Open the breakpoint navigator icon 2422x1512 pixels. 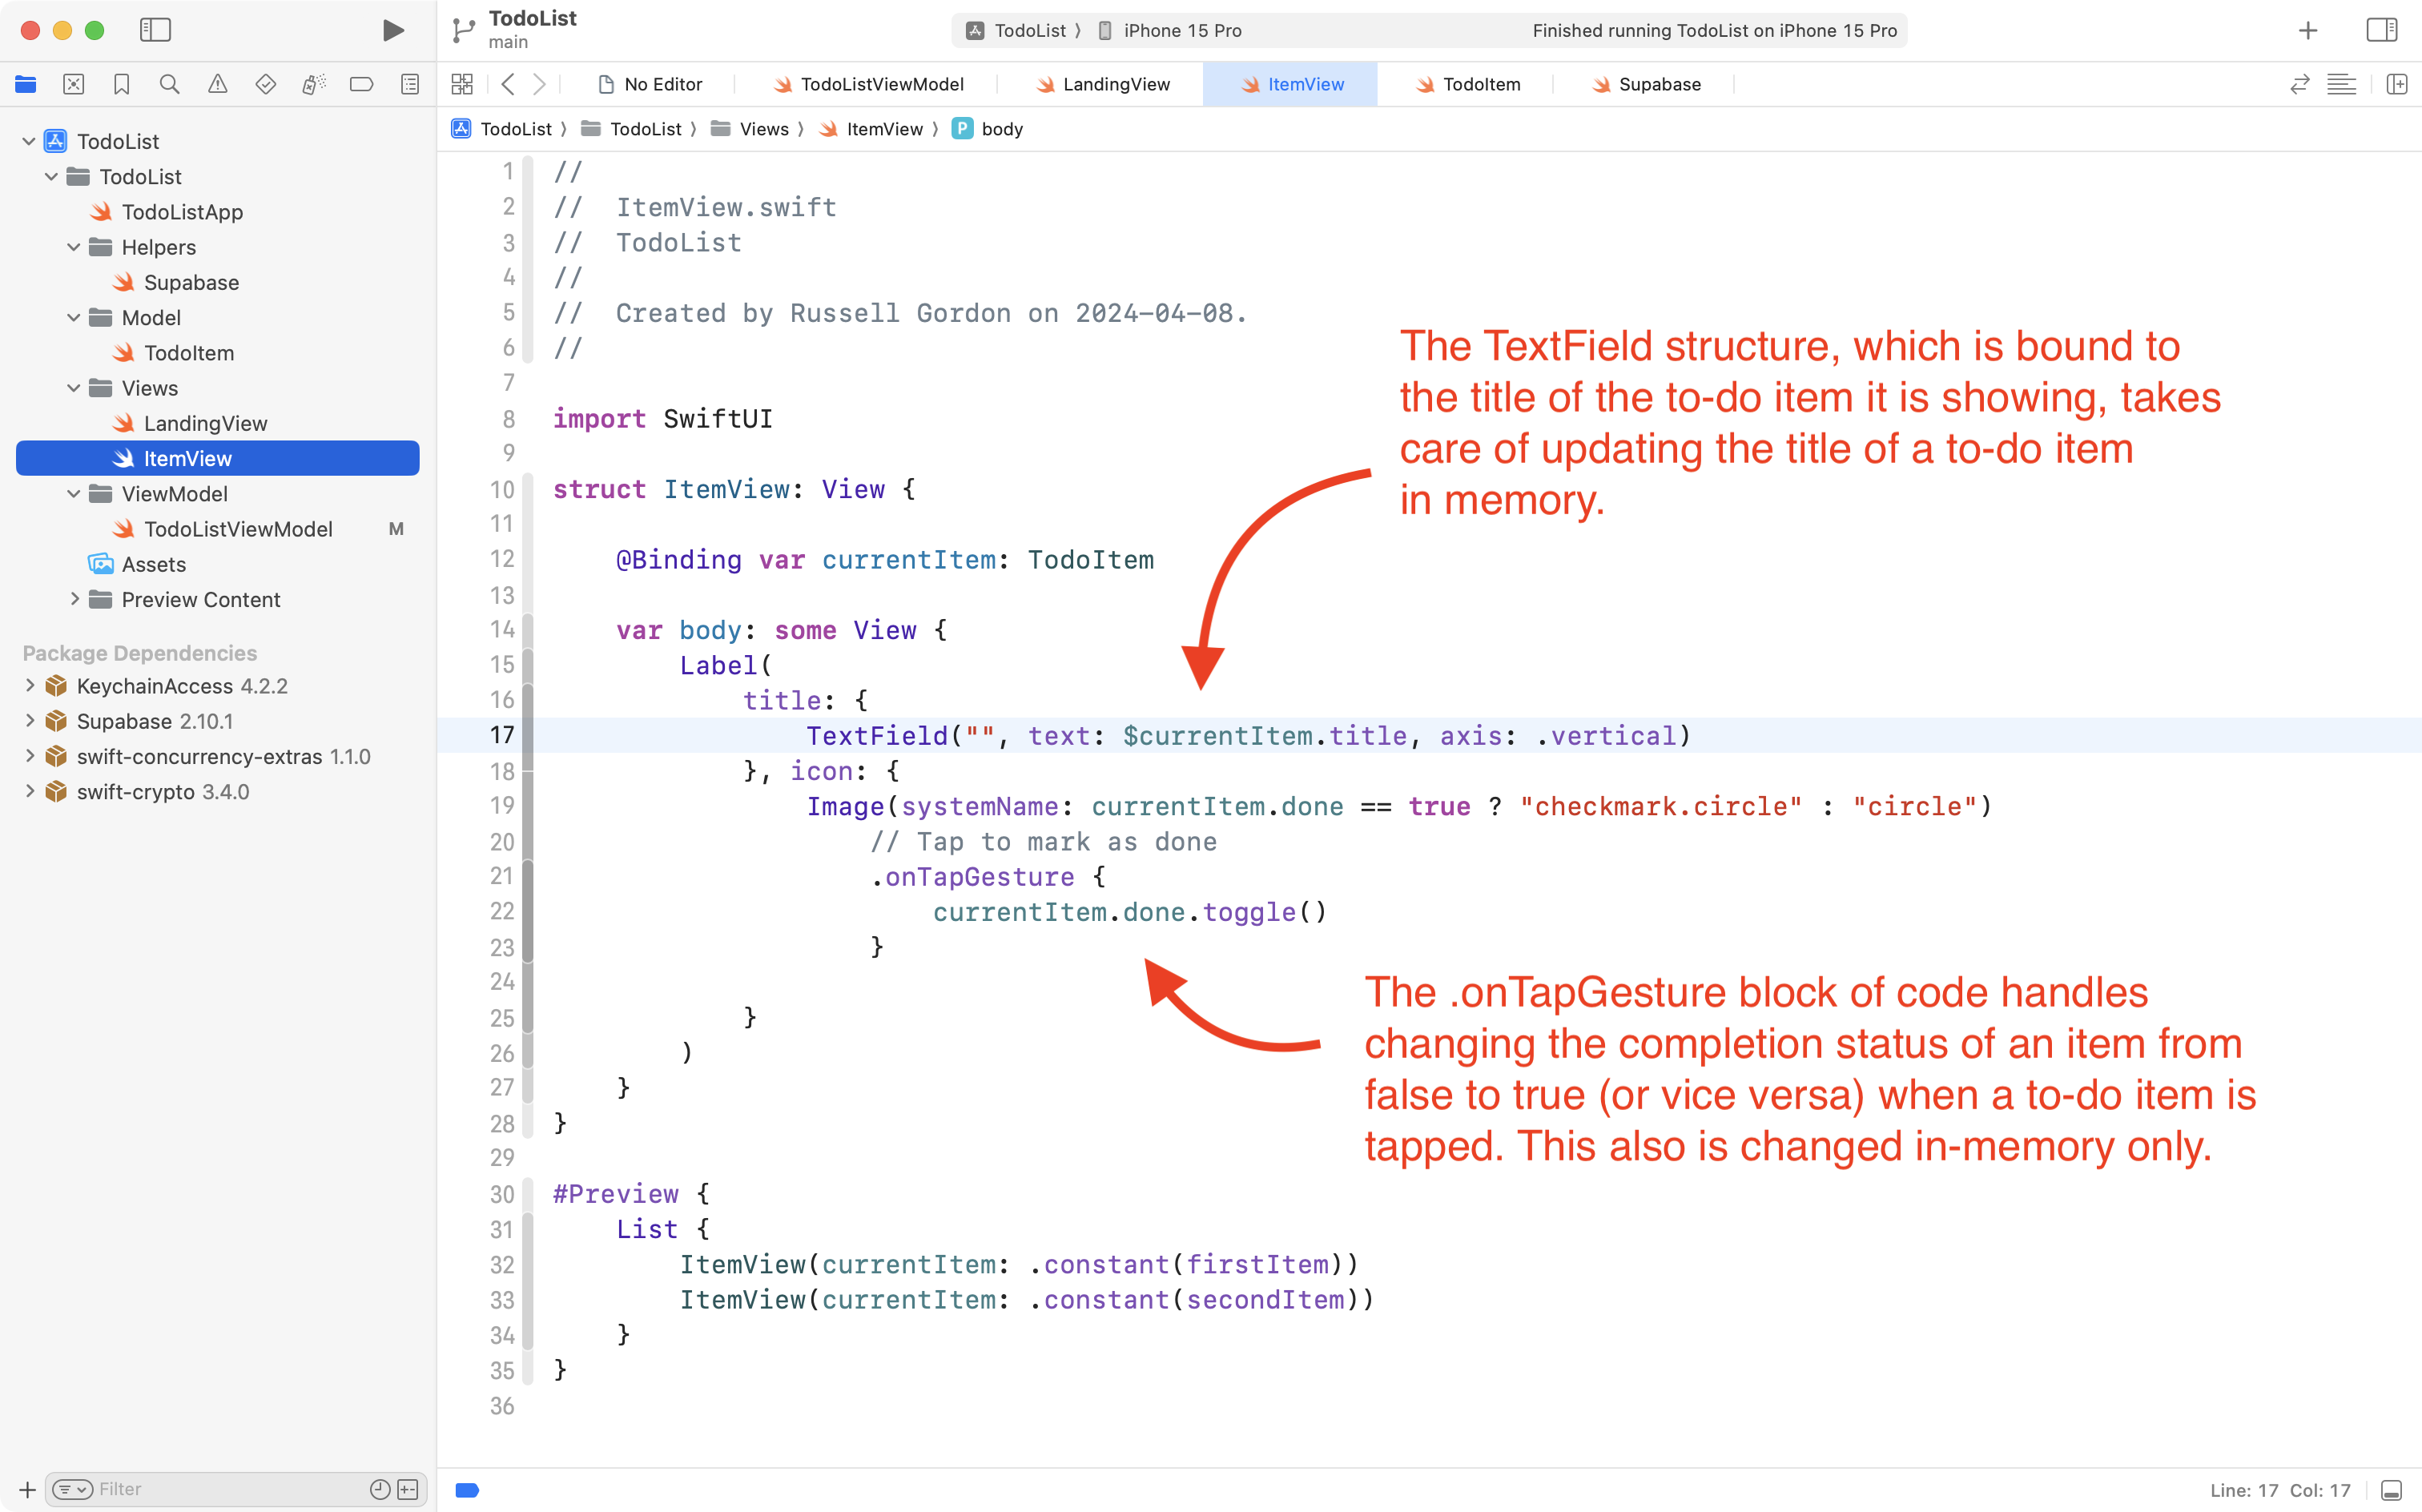[x=361, y=84]
